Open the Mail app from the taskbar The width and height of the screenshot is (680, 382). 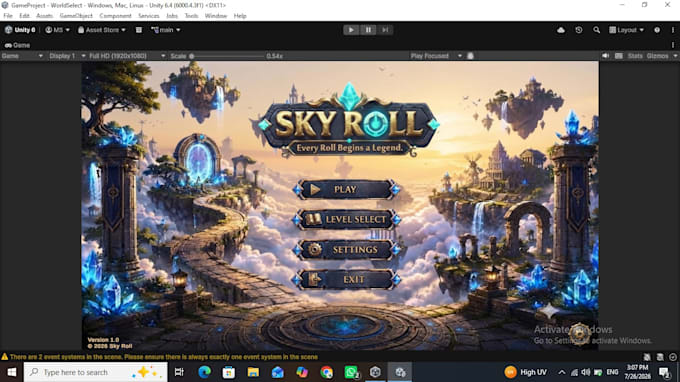click(x=278, y=372)
